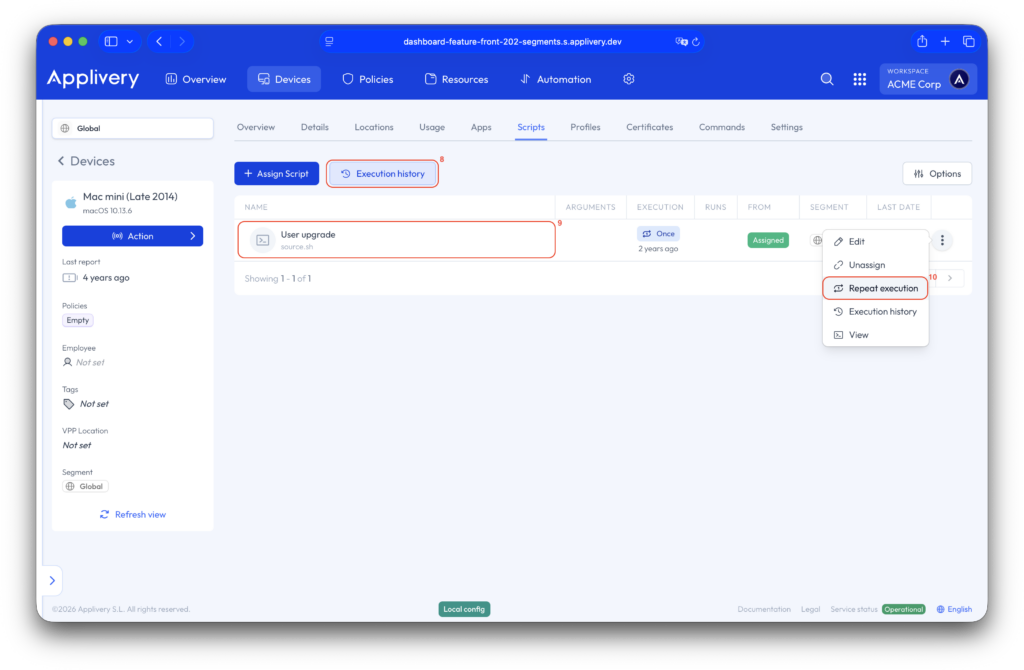Click the three-dot menu on User upgrade row
The width and height of the screenshot is (1024, 670).
(x=942, y=240)
